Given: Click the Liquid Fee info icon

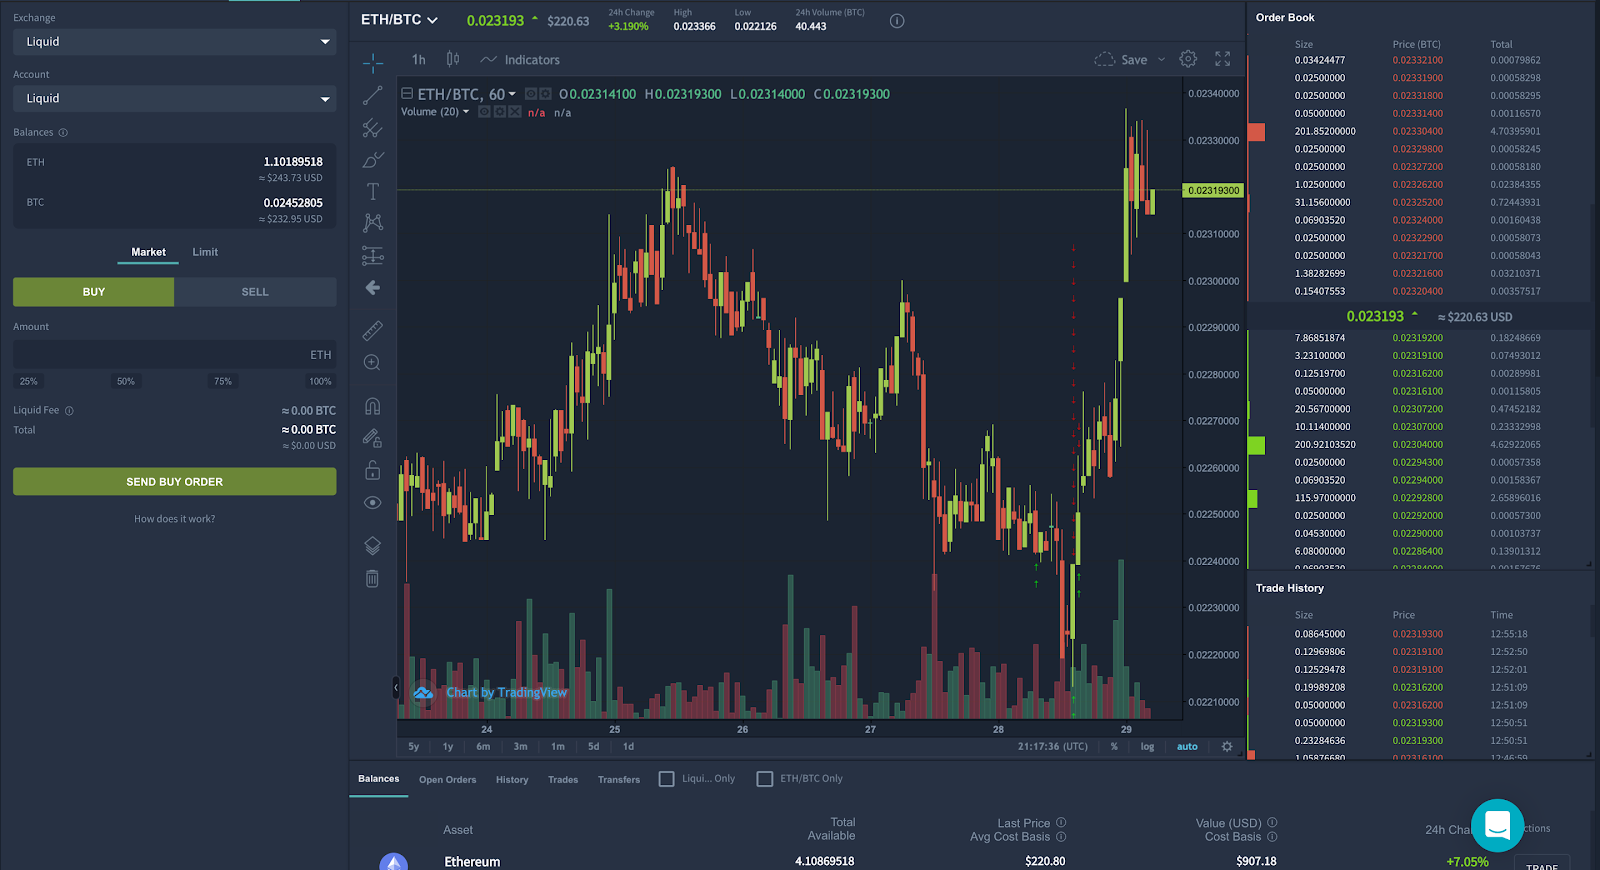Looking at the screenshot, I should point(69,410).
